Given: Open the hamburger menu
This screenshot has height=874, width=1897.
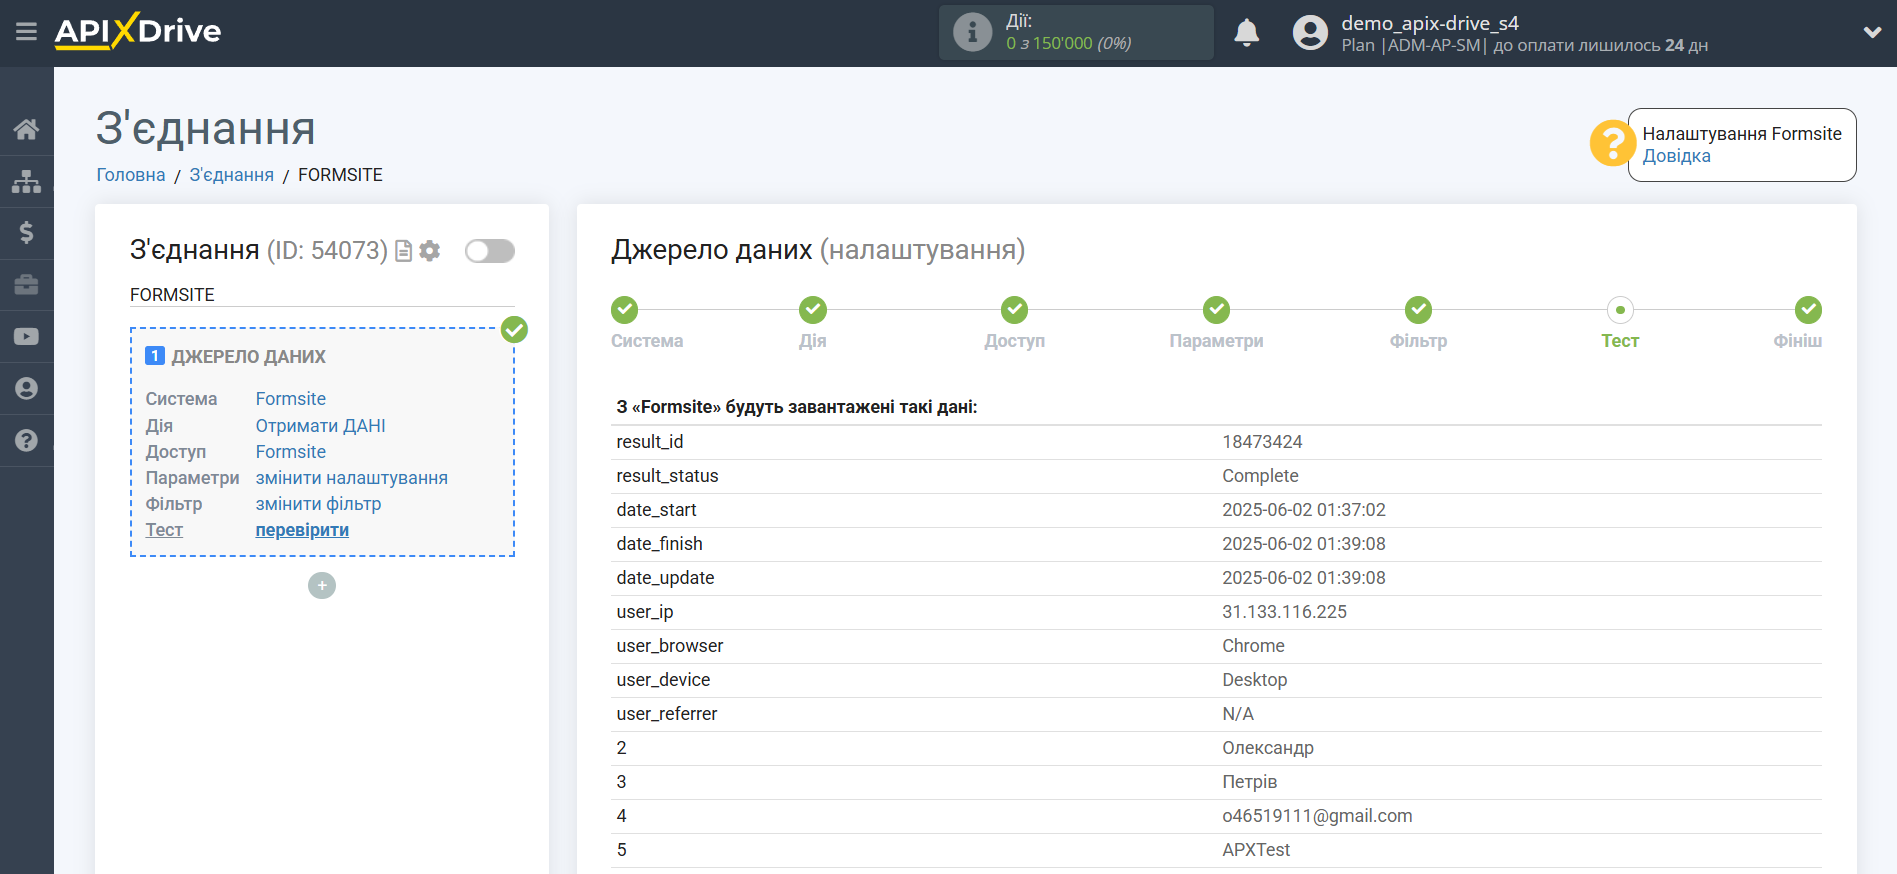Looking at the screenshot, I should pos(27,32).
